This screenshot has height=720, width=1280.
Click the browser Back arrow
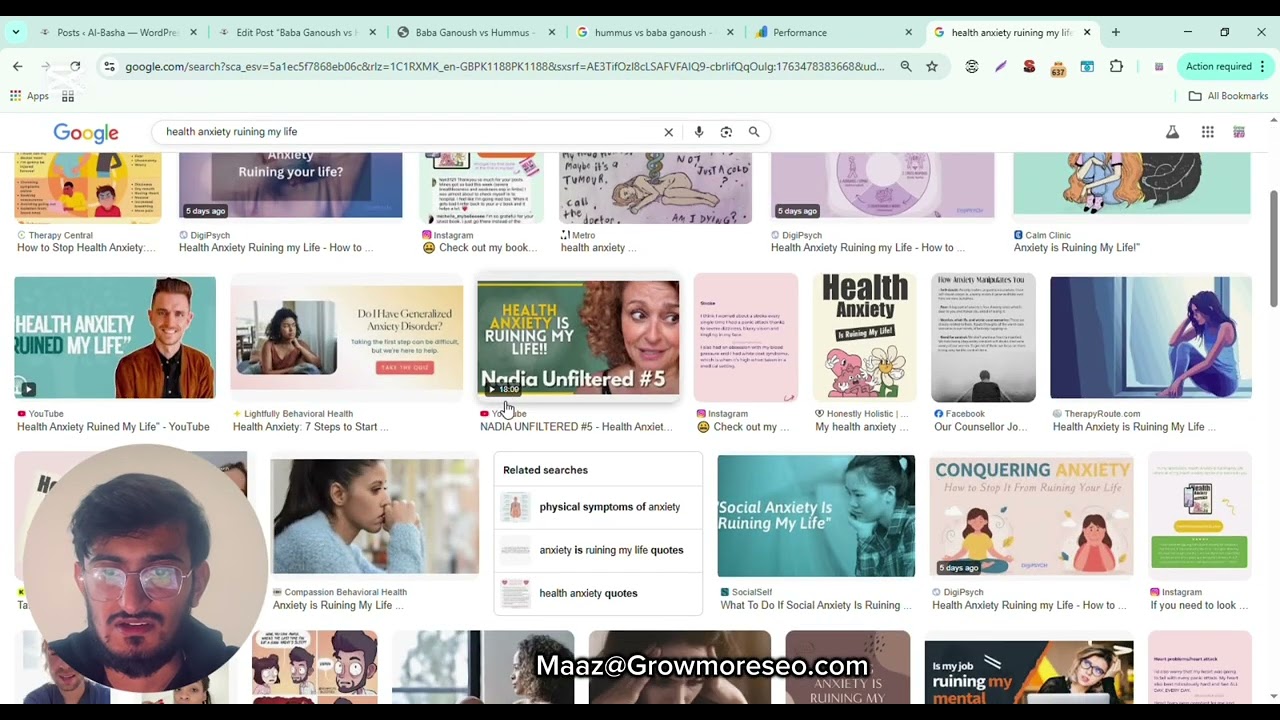click(x=17, y=66)
